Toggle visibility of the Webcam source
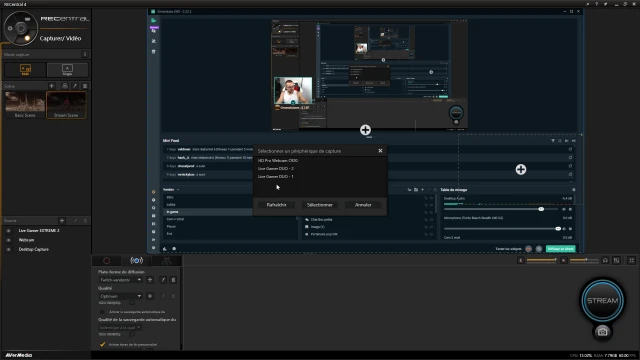Viewport: 640px width, 360px height. point(8,240)
